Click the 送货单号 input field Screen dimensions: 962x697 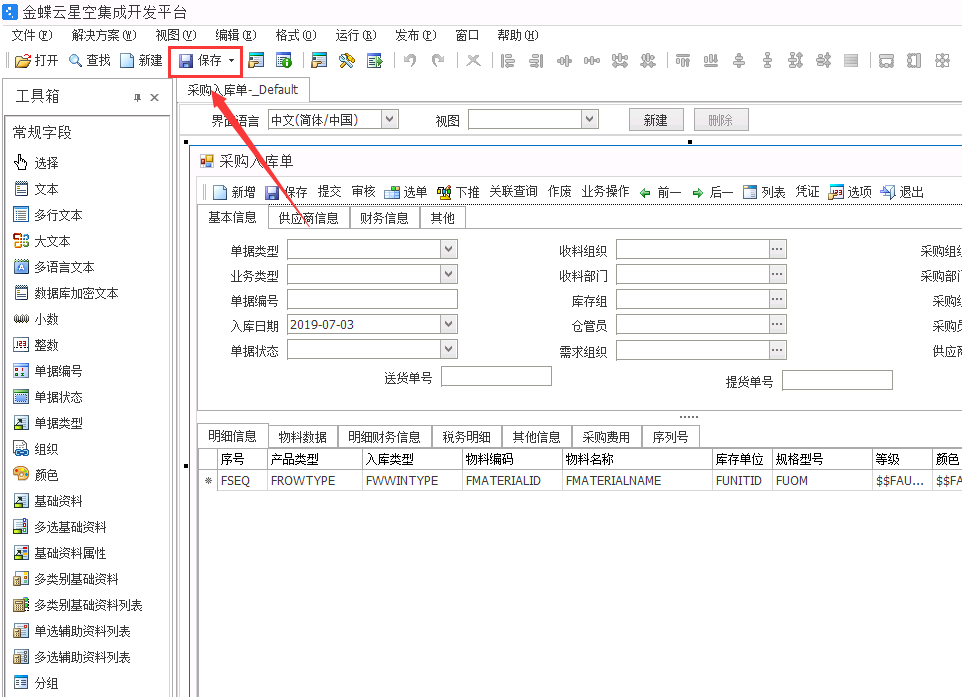pos(496,376)
